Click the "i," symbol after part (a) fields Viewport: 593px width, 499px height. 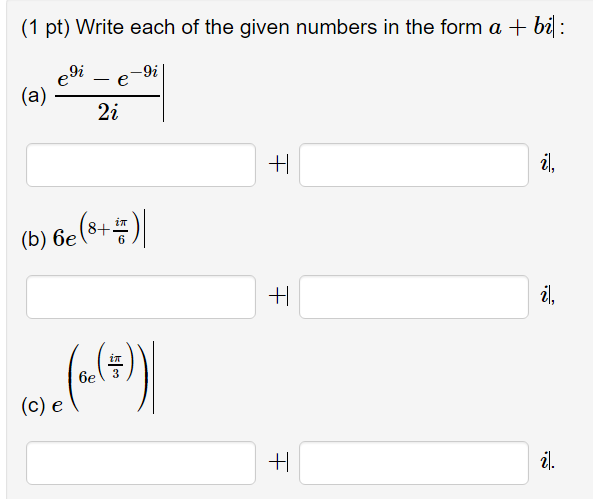pyautogui.click(x=547, y=165)
